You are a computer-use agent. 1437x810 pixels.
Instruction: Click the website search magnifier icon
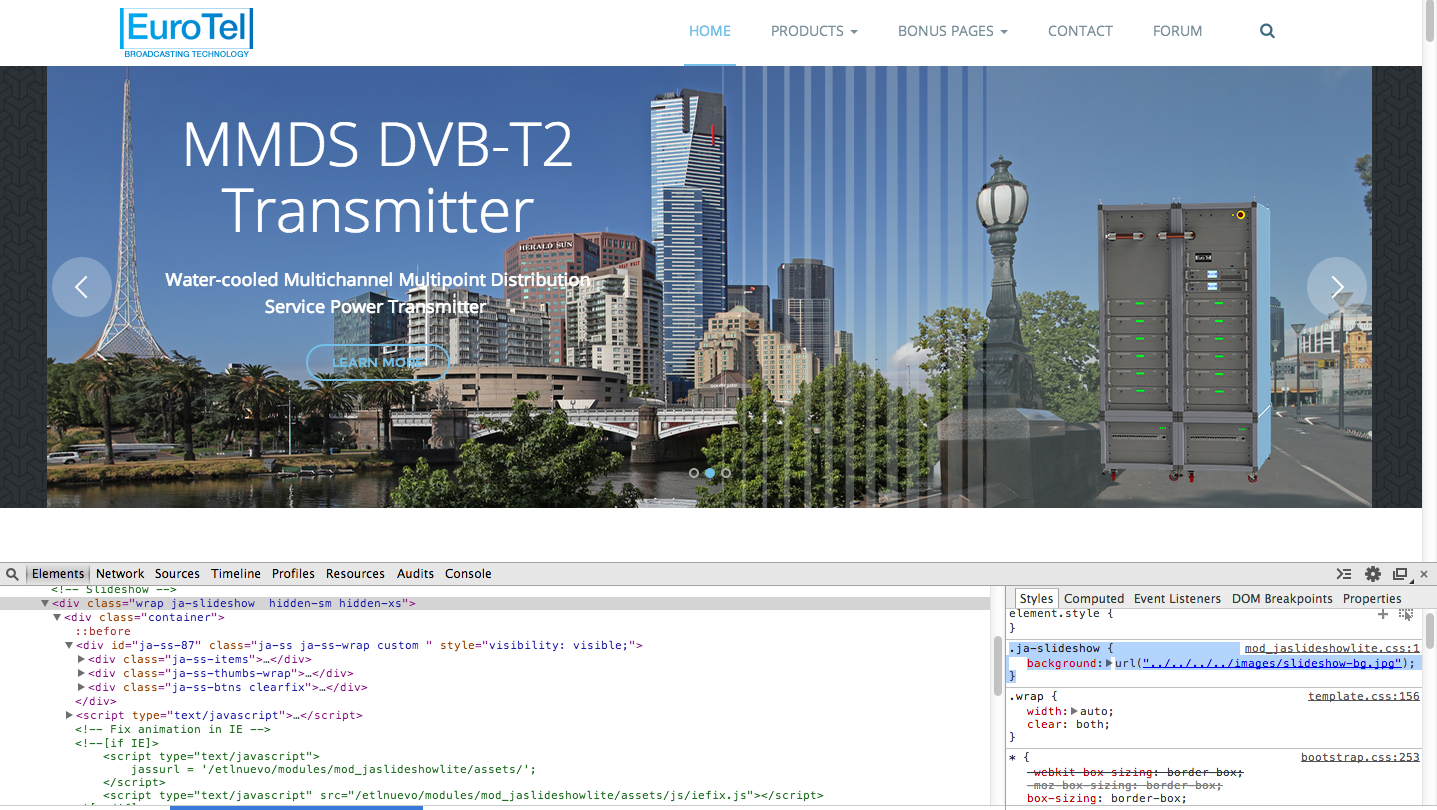tap(1267, 31)
